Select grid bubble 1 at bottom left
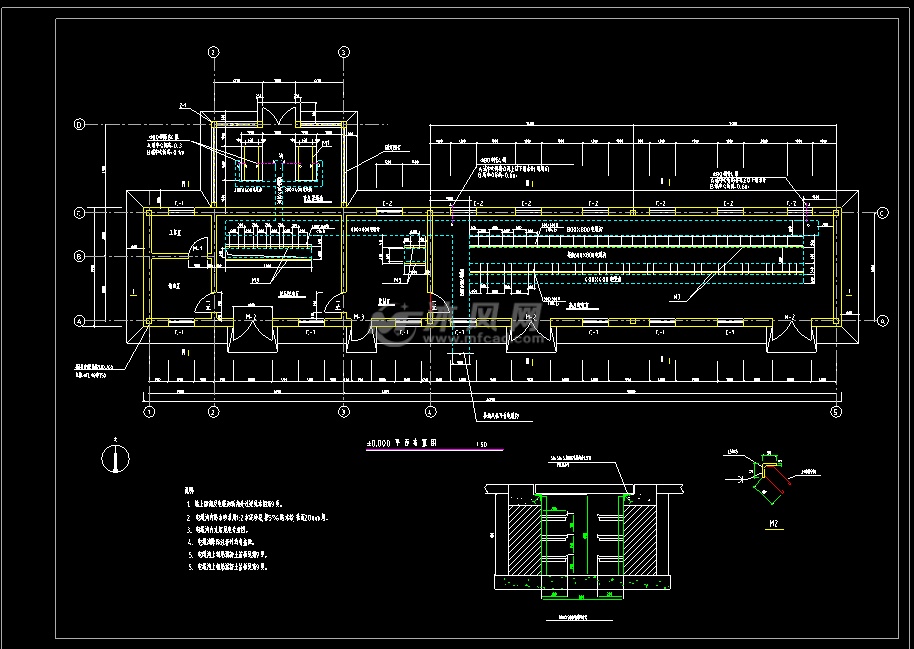The height and width of the screenshot is (649, 914). click(148, 411)
